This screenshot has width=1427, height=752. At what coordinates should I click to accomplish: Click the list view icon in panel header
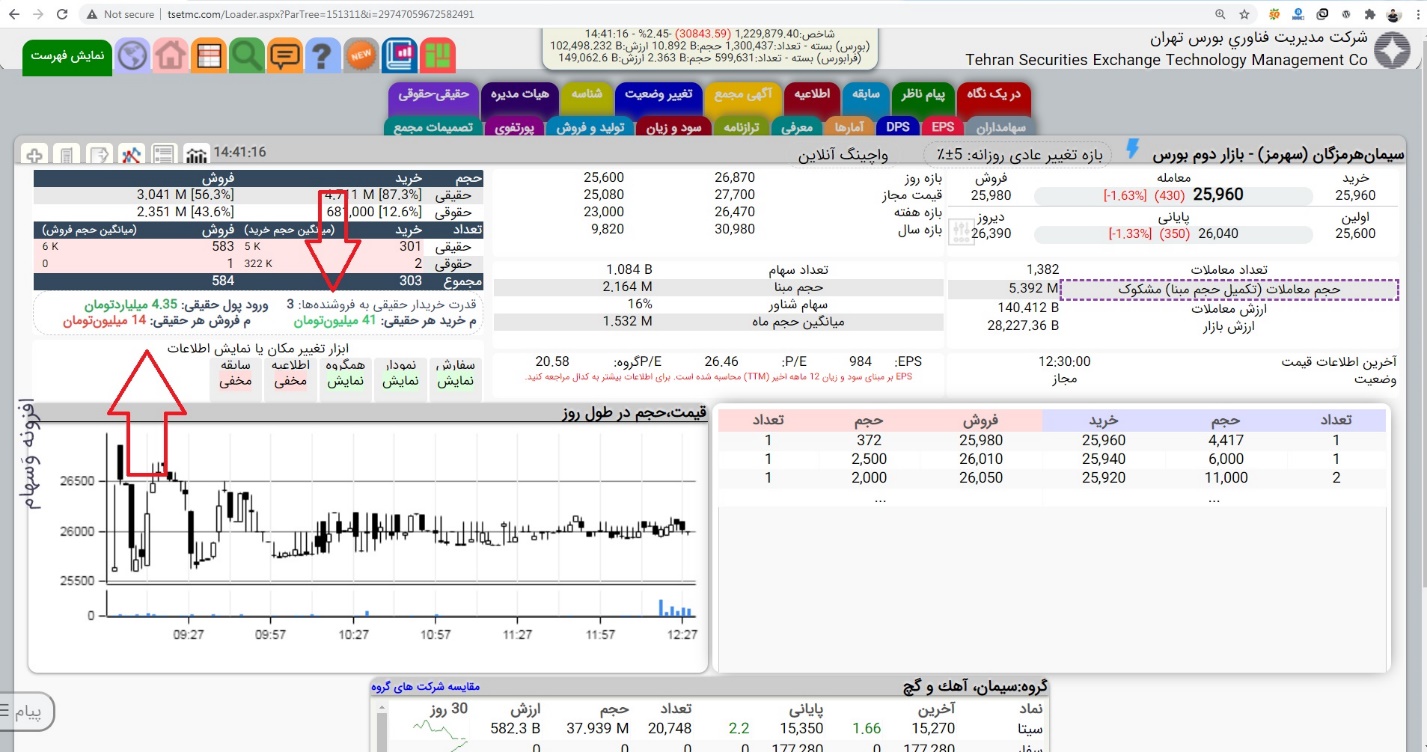[163, 155]
